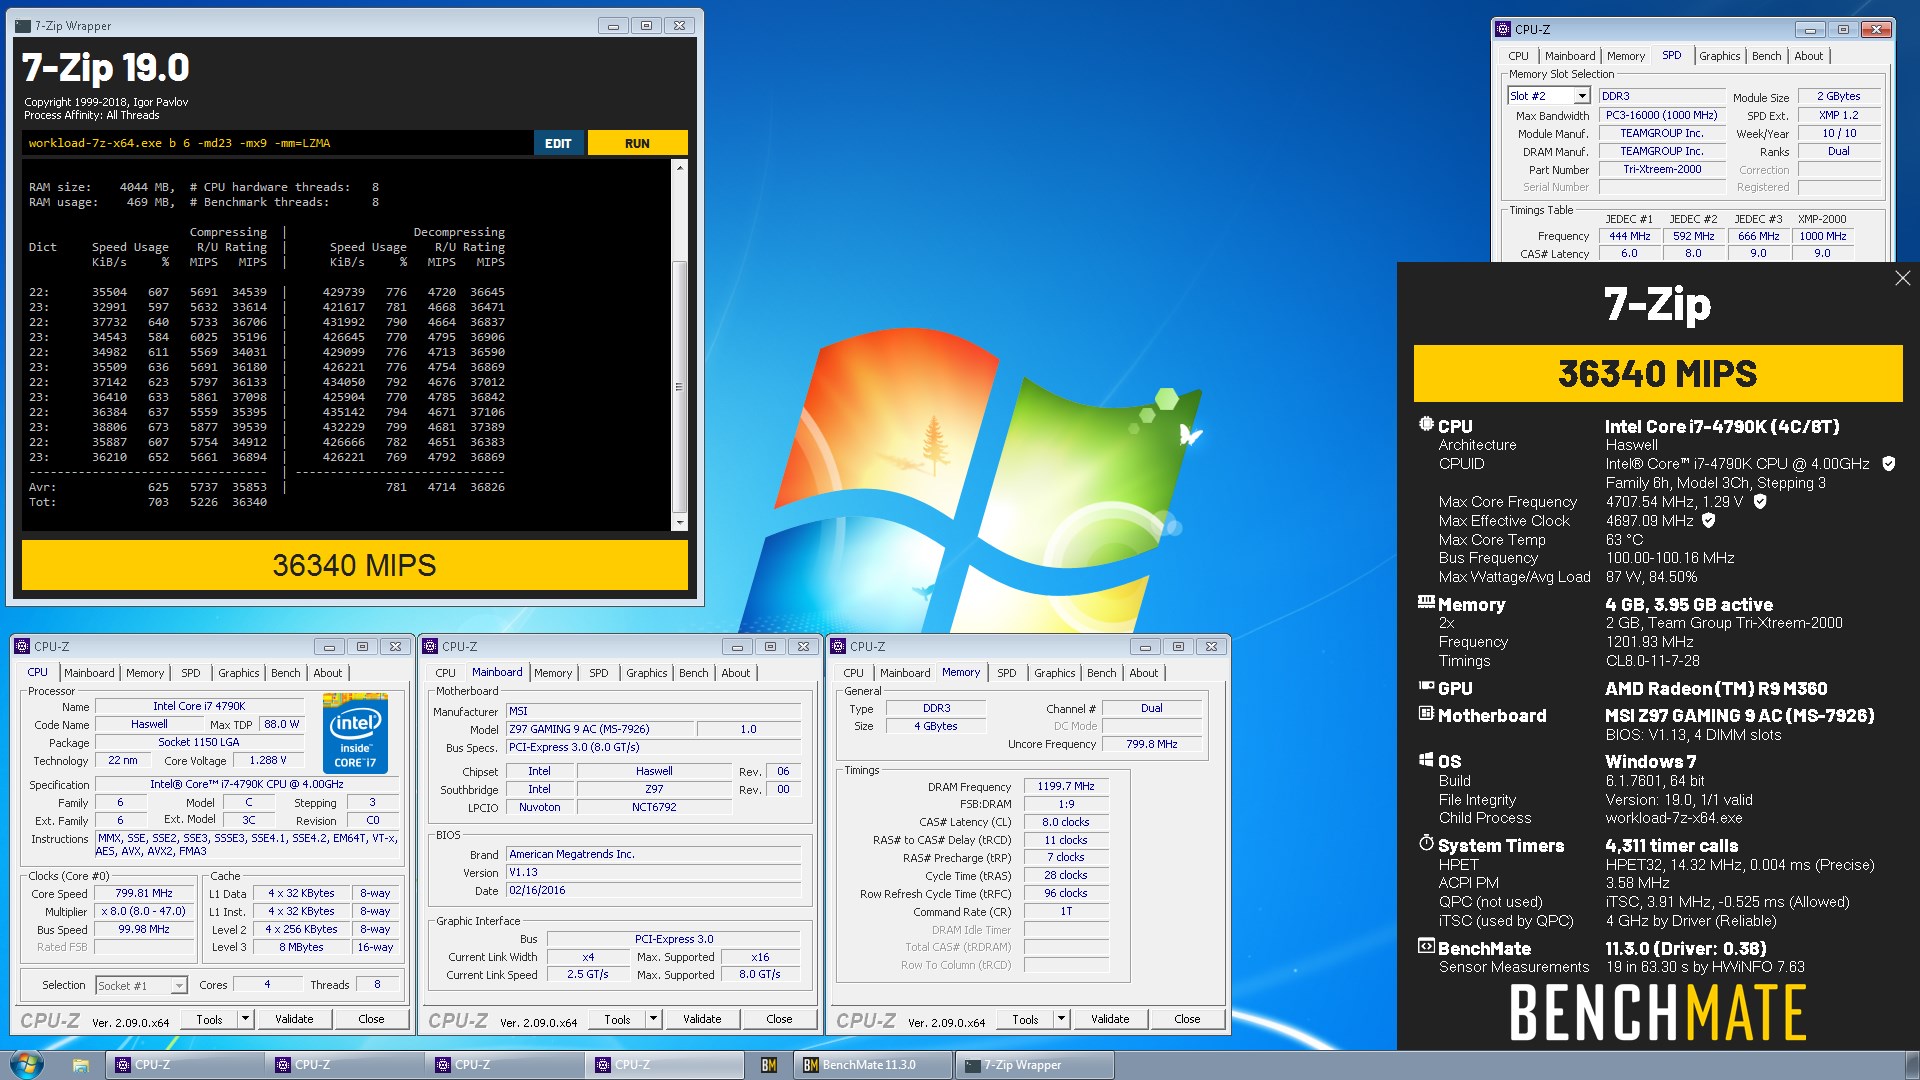Click the 7-Zip Wrapper title bar icon
This screenshot has height=1080, width=1920.
tap(23, 26)
